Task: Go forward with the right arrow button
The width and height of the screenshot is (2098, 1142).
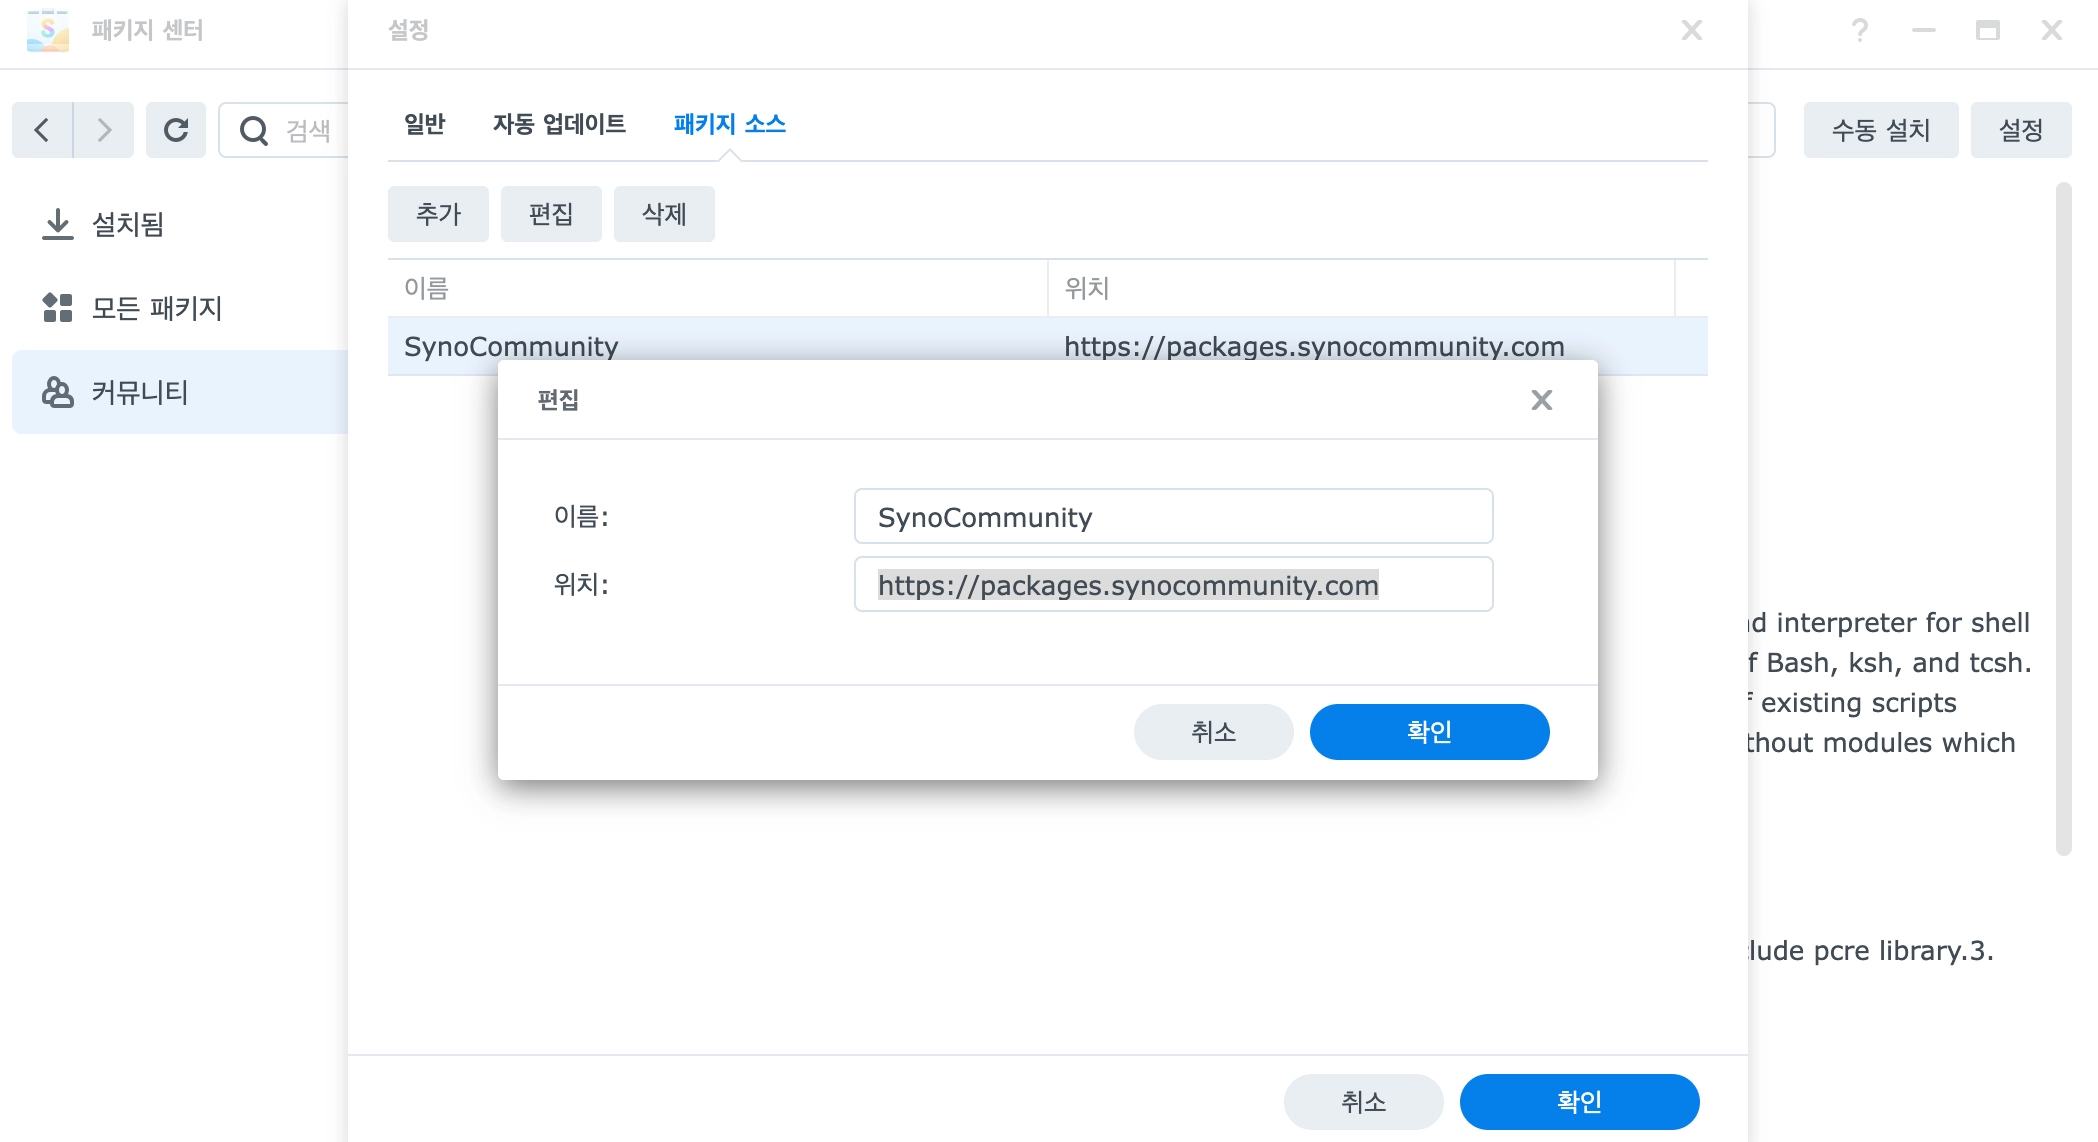Action: [x=104, y=130]
